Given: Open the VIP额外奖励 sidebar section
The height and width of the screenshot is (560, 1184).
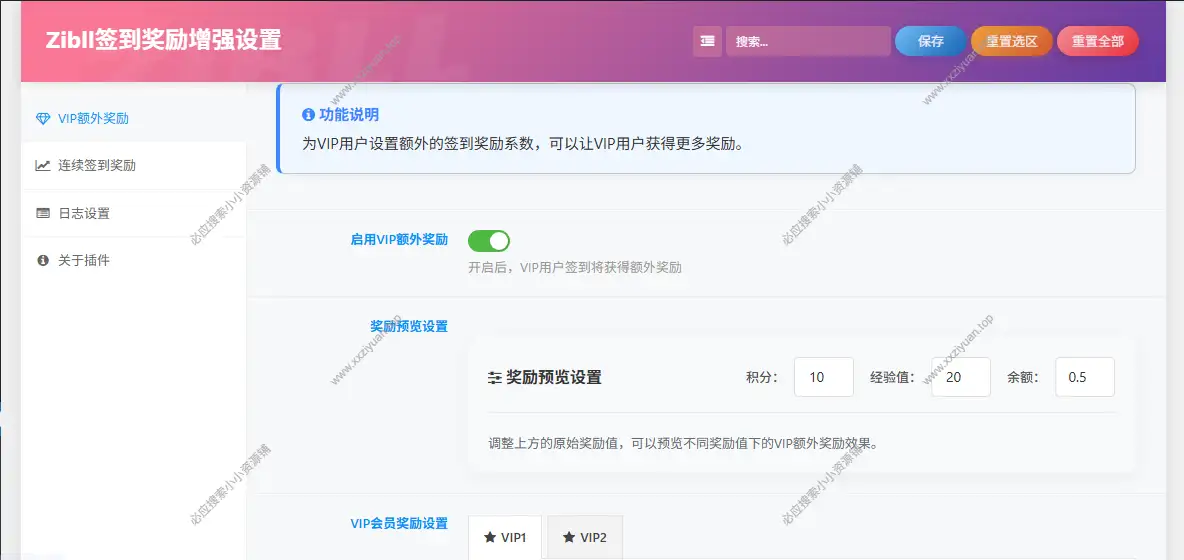Looking at the screenshot, I should pyautogui.click(x=93, y=118).
